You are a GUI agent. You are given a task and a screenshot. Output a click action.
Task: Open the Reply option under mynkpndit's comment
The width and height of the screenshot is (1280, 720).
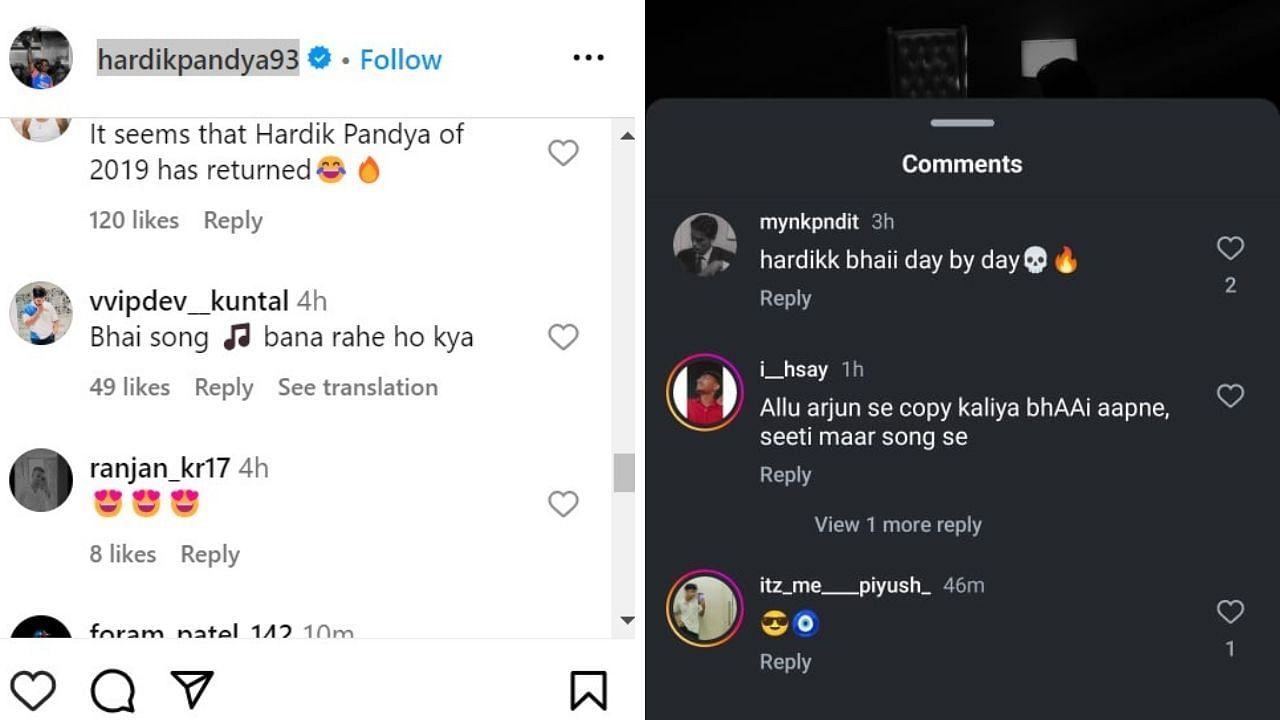click(785, 298)
